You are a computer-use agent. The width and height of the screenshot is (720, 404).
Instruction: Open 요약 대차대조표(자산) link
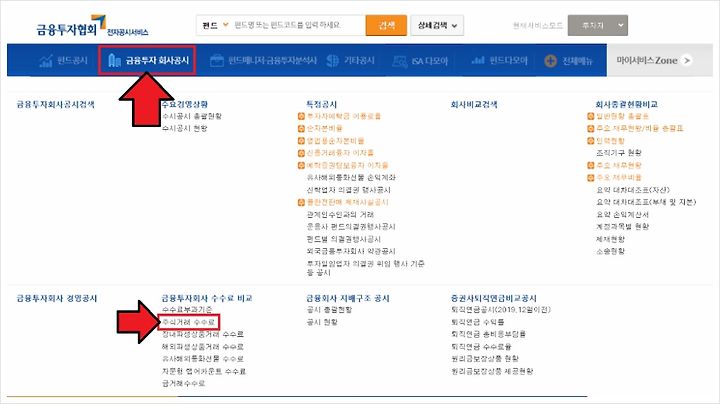point(632,190)
